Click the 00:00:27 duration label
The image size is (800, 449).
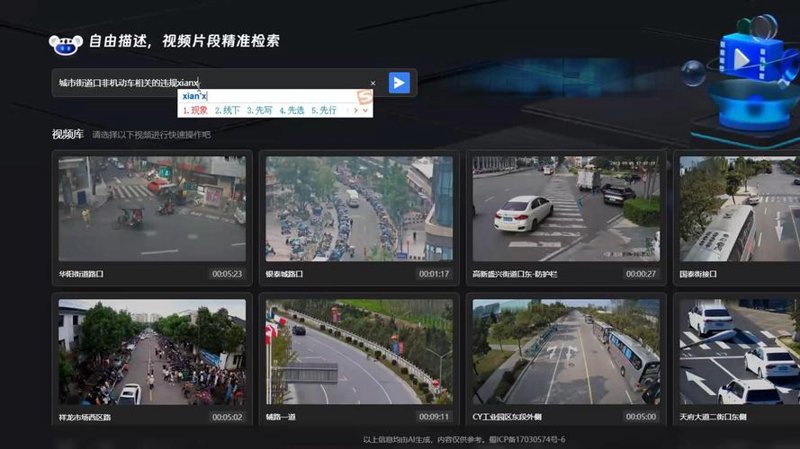pos(641,274)
